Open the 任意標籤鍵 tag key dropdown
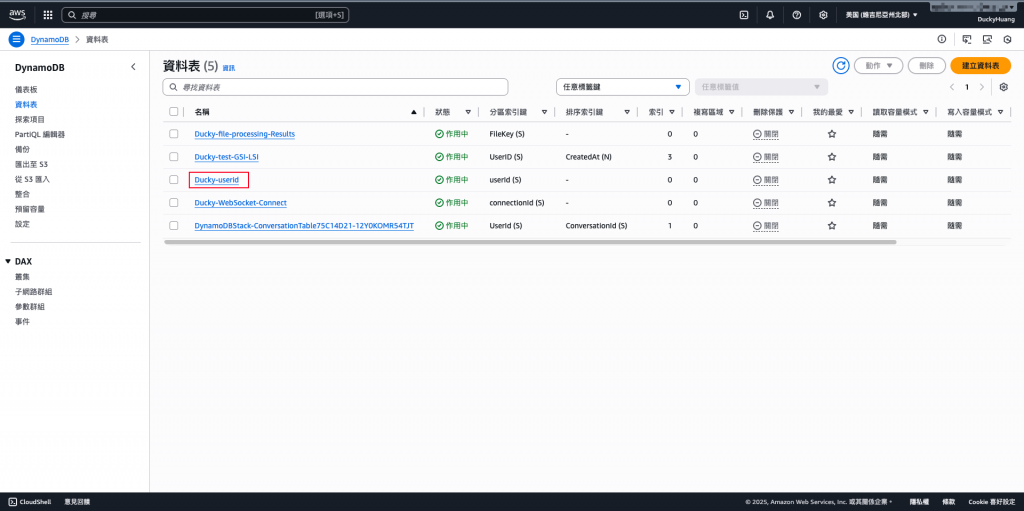This screenshot has width=1024, height=511. pyautogui.click(x=622, y=87)
